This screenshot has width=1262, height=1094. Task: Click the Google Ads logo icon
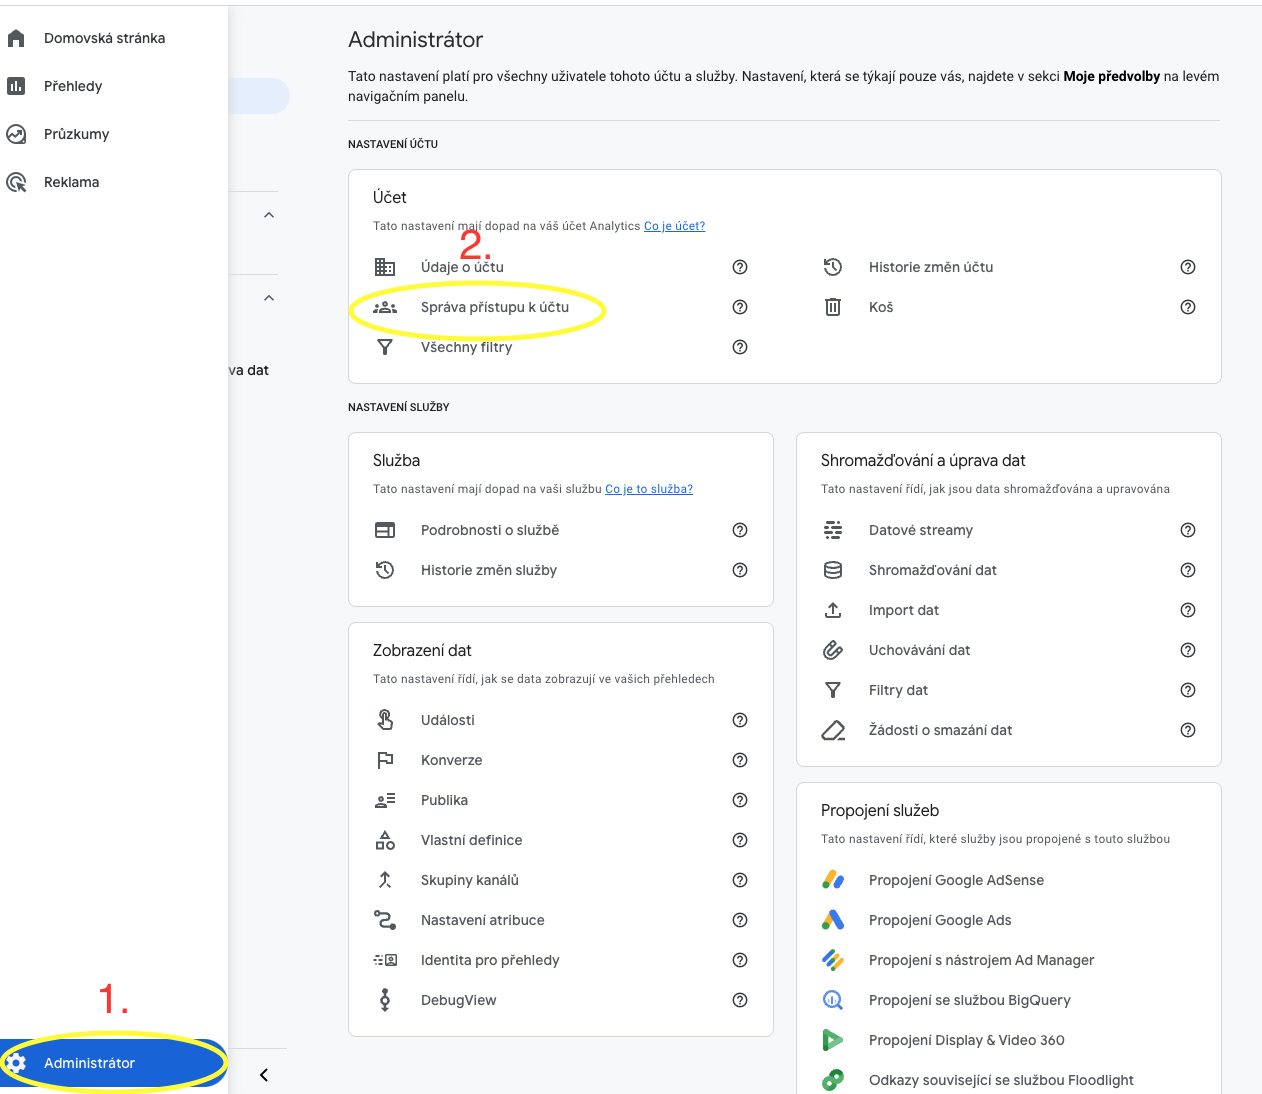pyautogui.click(x=833, y=920)
